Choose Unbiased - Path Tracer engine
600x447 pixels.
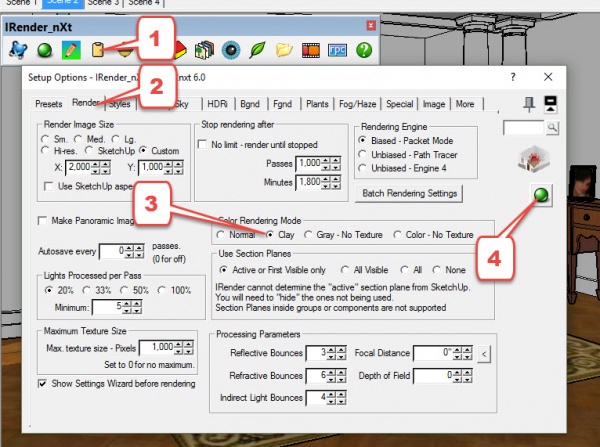point(363,155)
